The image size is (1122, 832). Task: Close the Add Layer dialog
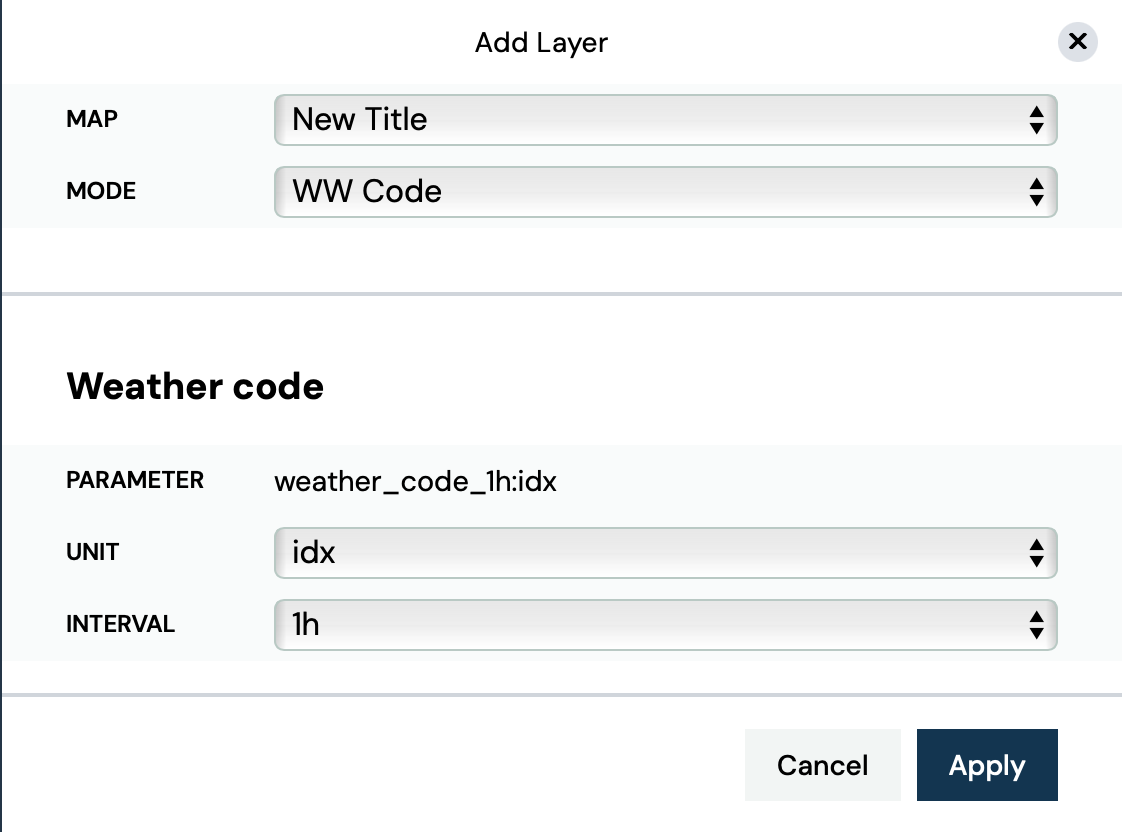point(1077,42)
